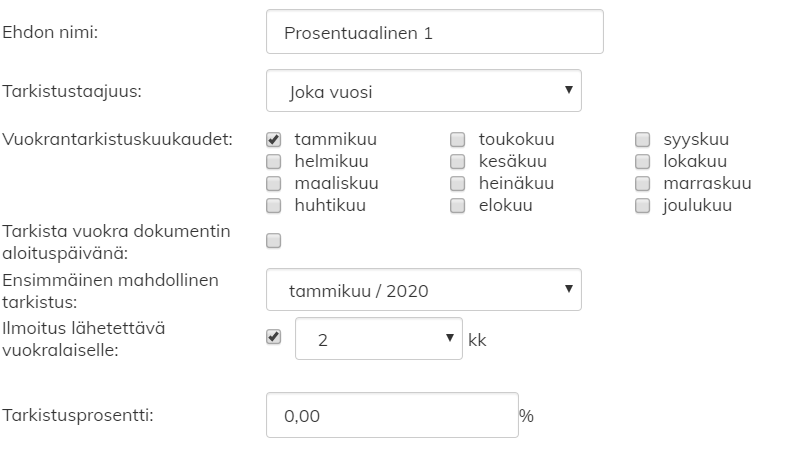Viewport: 798px width, 456px height.
Task: Toggle rent check on document start date
Action: pos(274,240)
